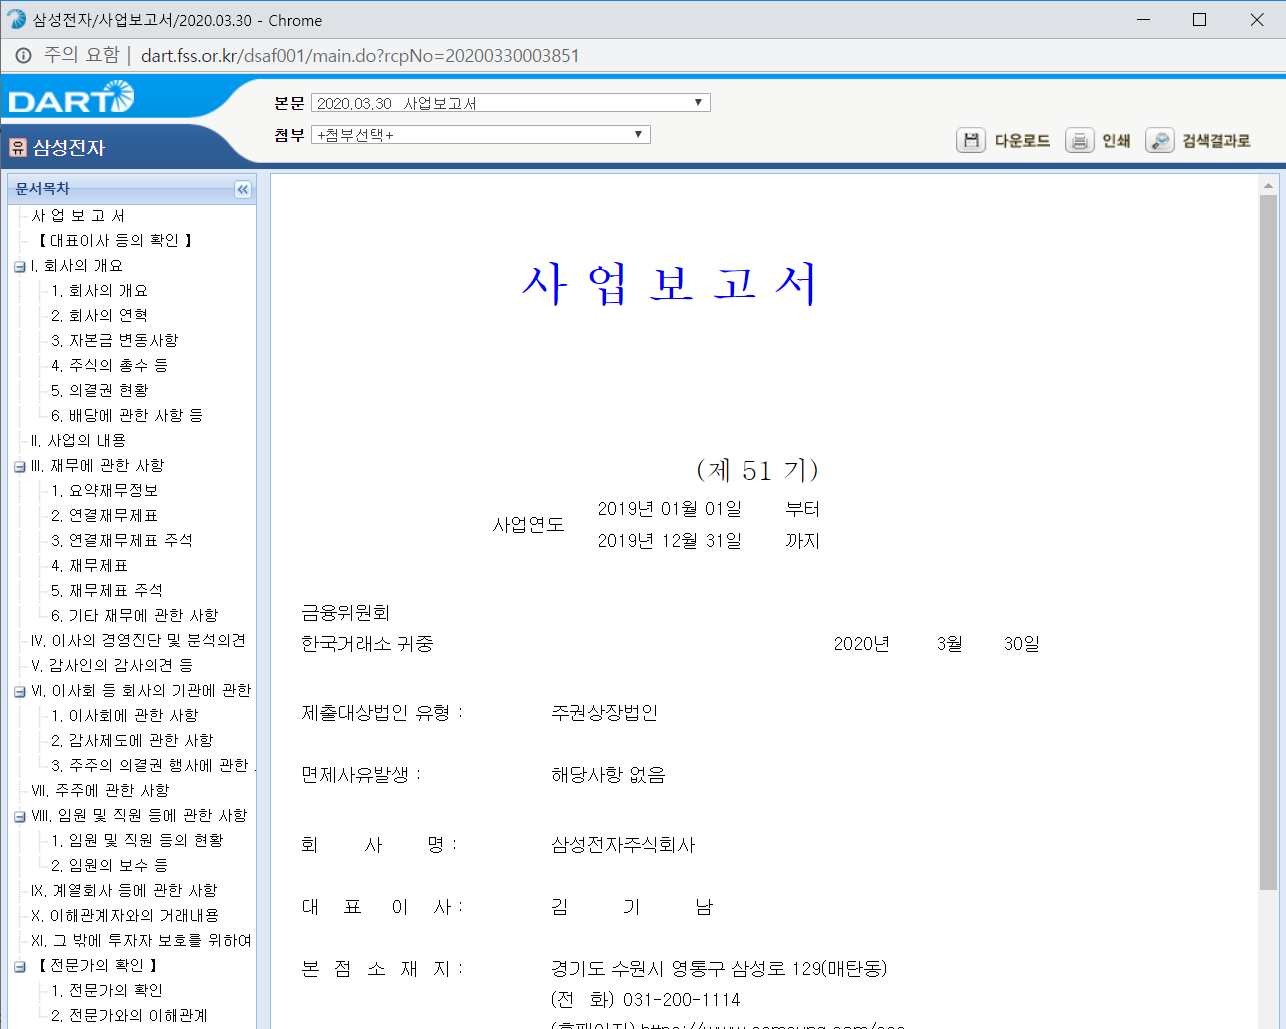Select 3. 연결재무제표 주석 section
This screenshot has width=1286, height=1029.
point(122,540)
